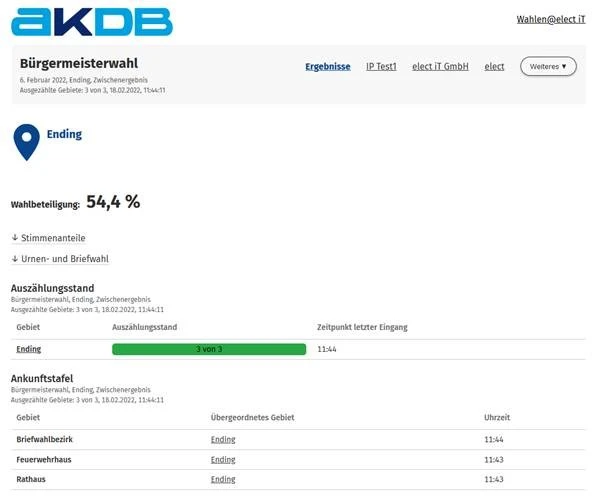This screenshot has height=500, width=603.
Task: Open the Wahlen@elect iT link
Action: 550,19
